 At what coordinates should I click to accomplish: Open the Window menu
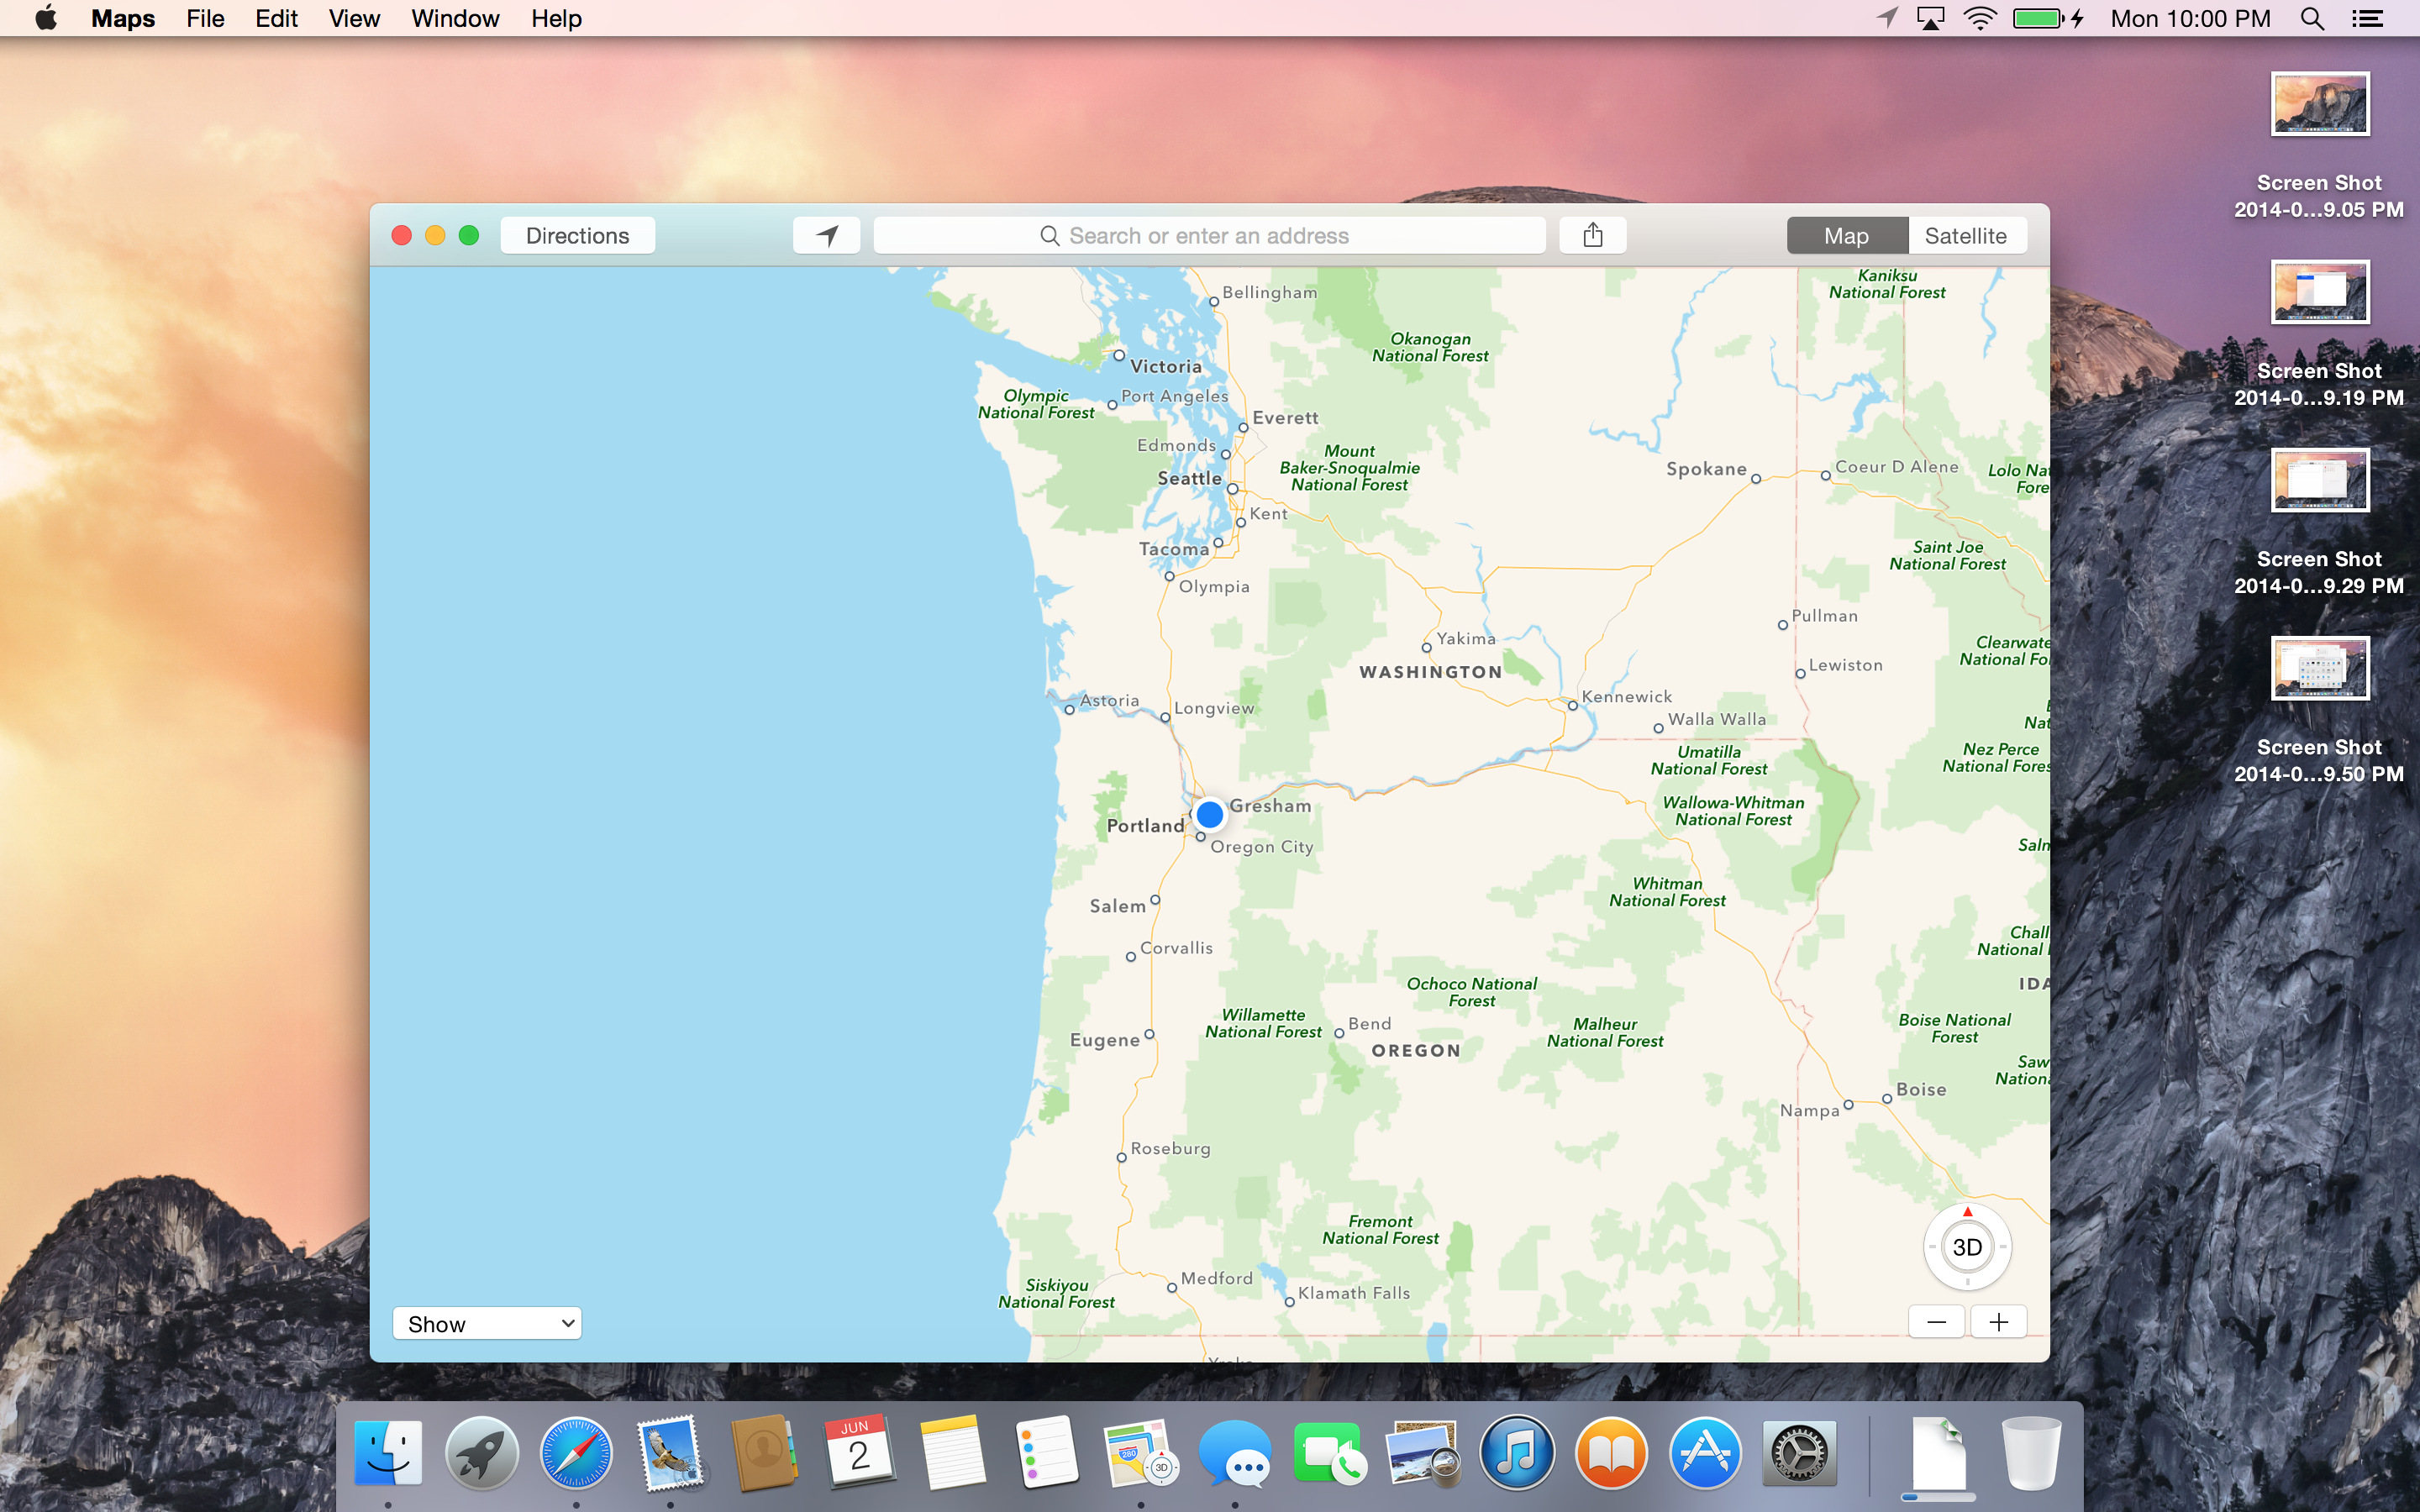[x=455, y=18]
